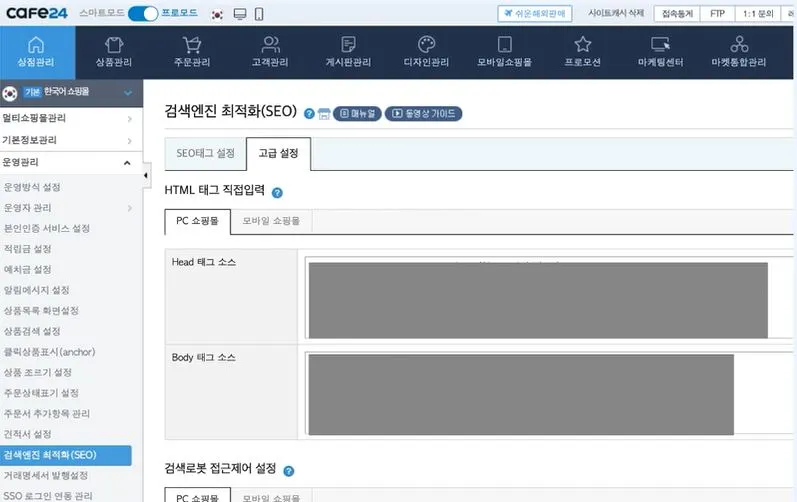Open 주문상태표기 설정 in sidebar
This screenshot has height=502, width=797.
tap(41, 393)
